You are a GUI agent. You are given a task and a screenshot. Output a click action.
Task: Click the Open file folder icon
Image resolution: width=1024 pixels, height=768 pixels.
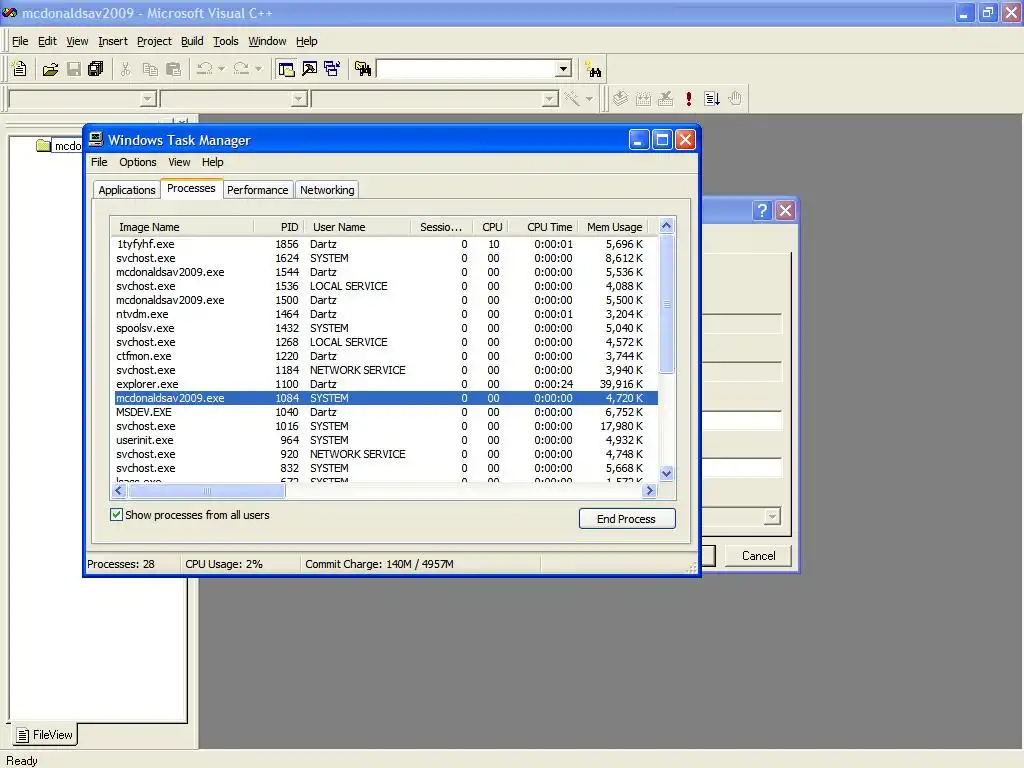(x=50, y=69)
